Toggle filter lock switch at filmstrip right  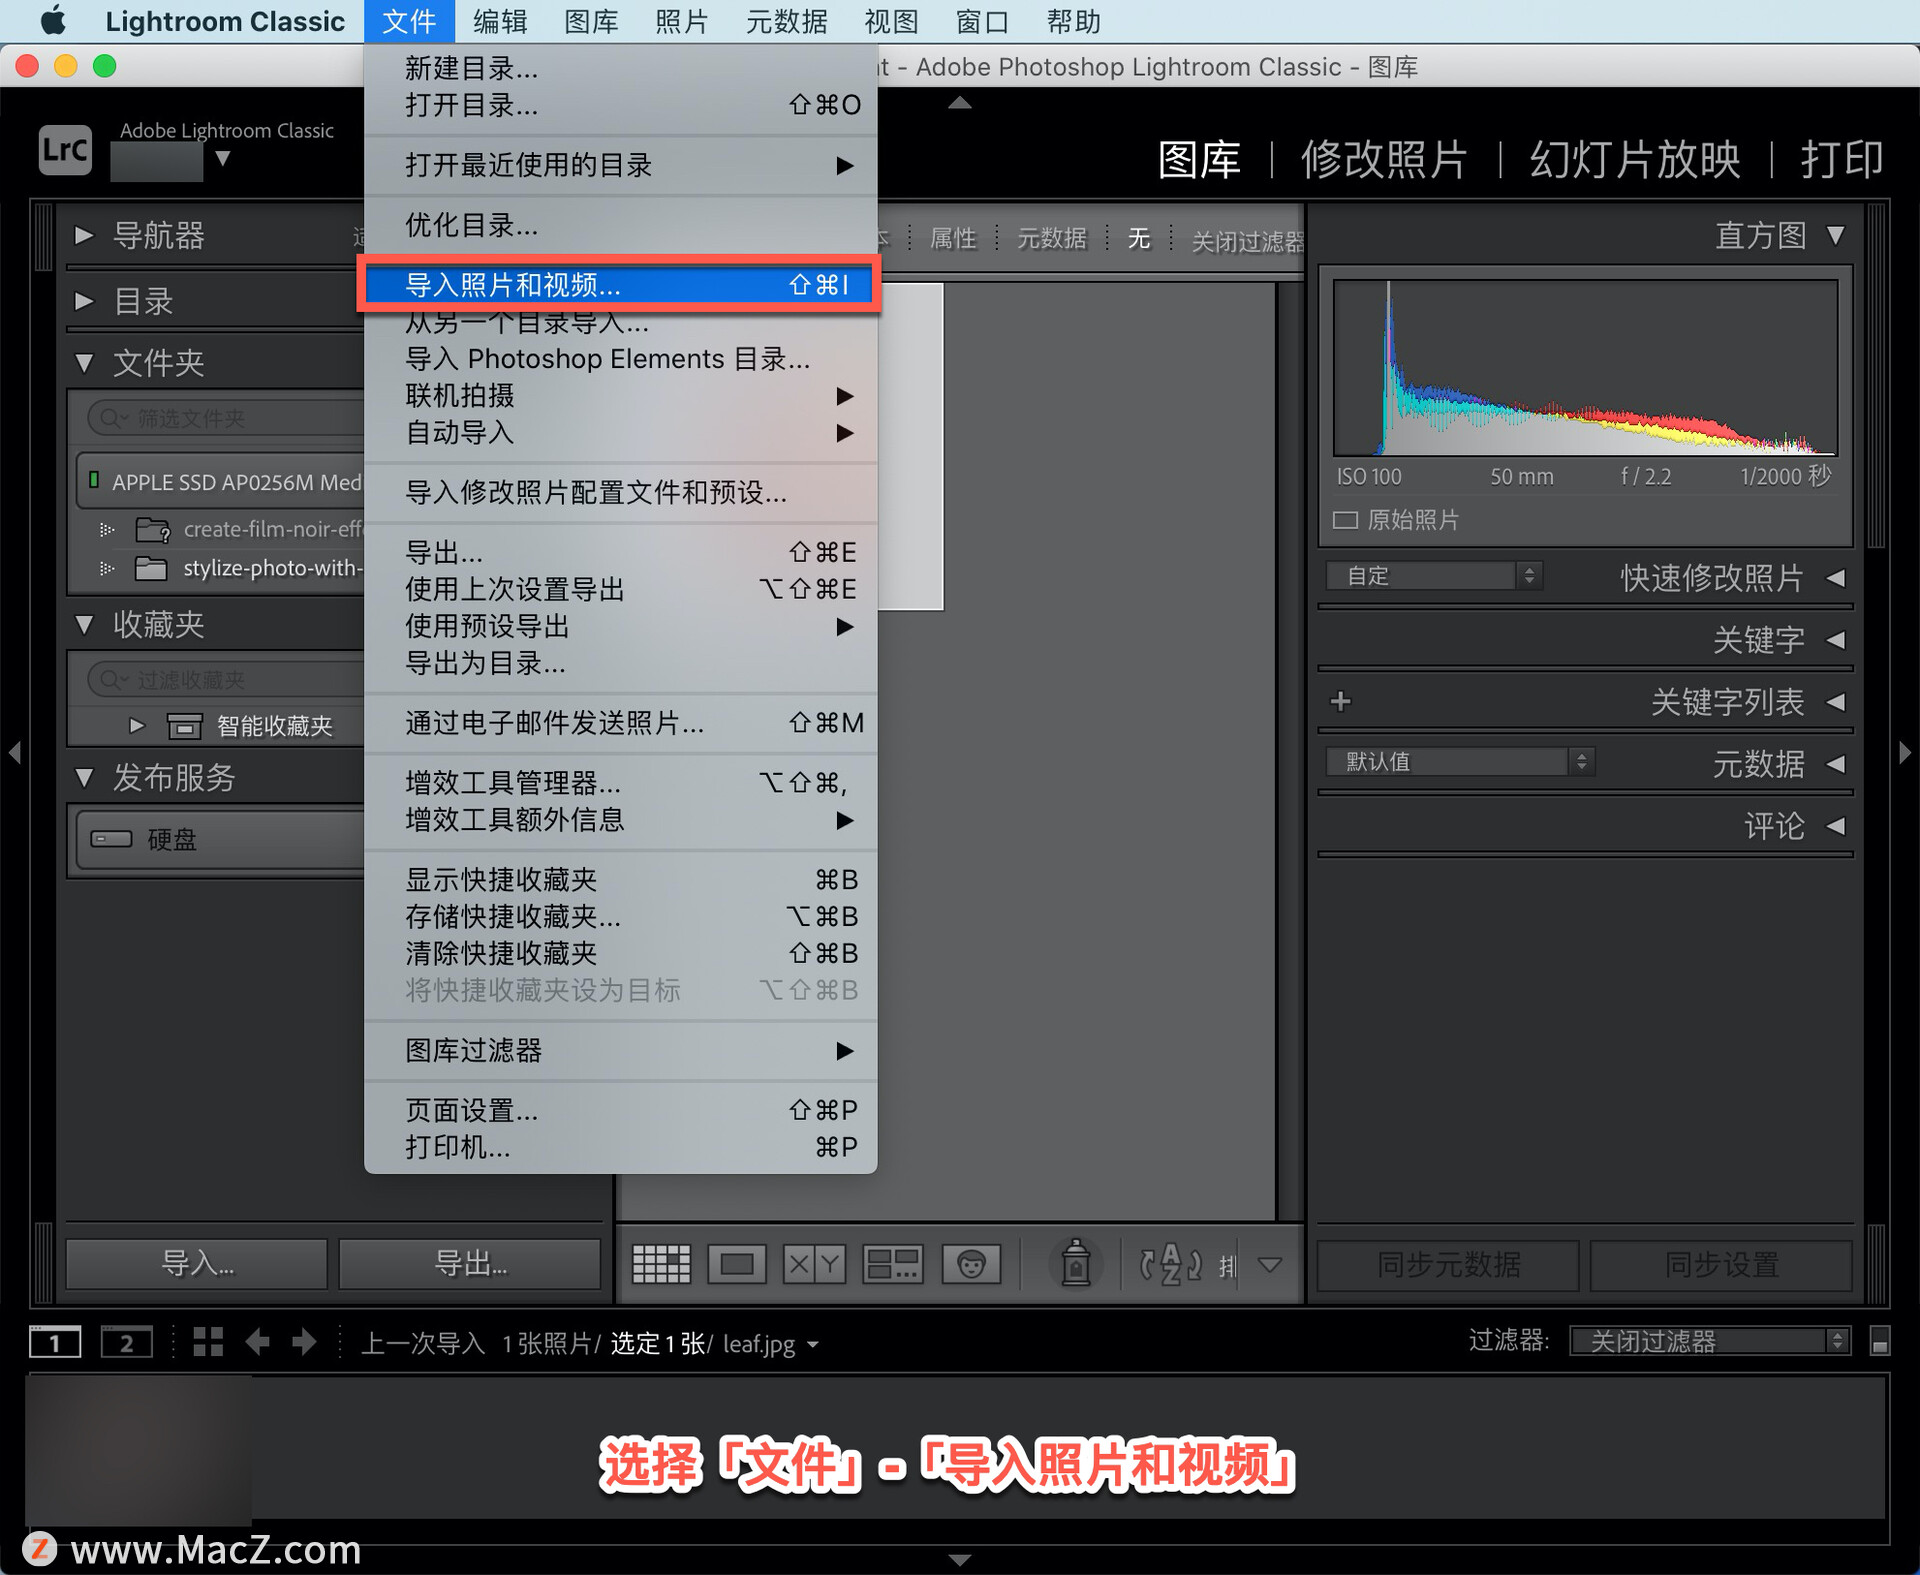tap(1879, 1341)
